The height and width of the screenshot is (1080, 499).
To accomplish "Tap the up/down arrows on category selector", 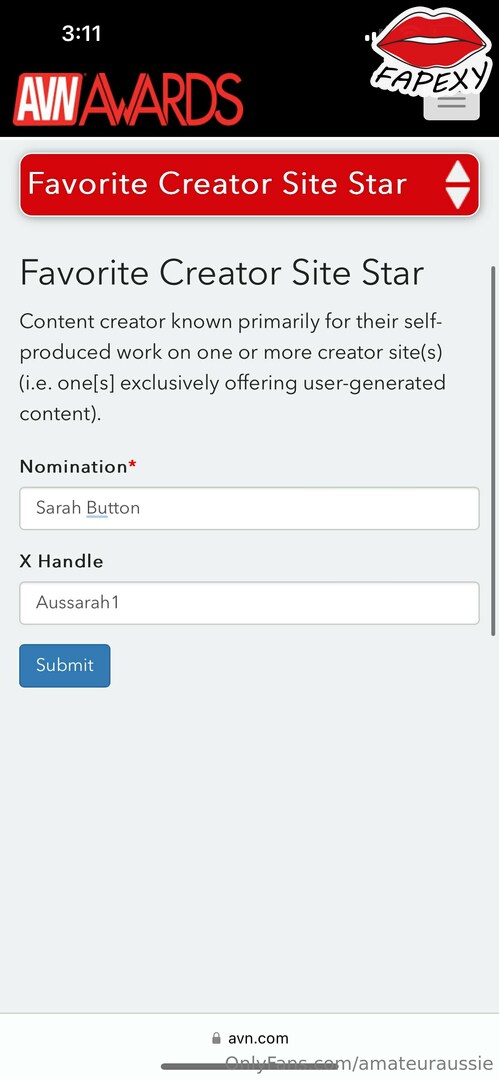I will (x=458, y=185).
